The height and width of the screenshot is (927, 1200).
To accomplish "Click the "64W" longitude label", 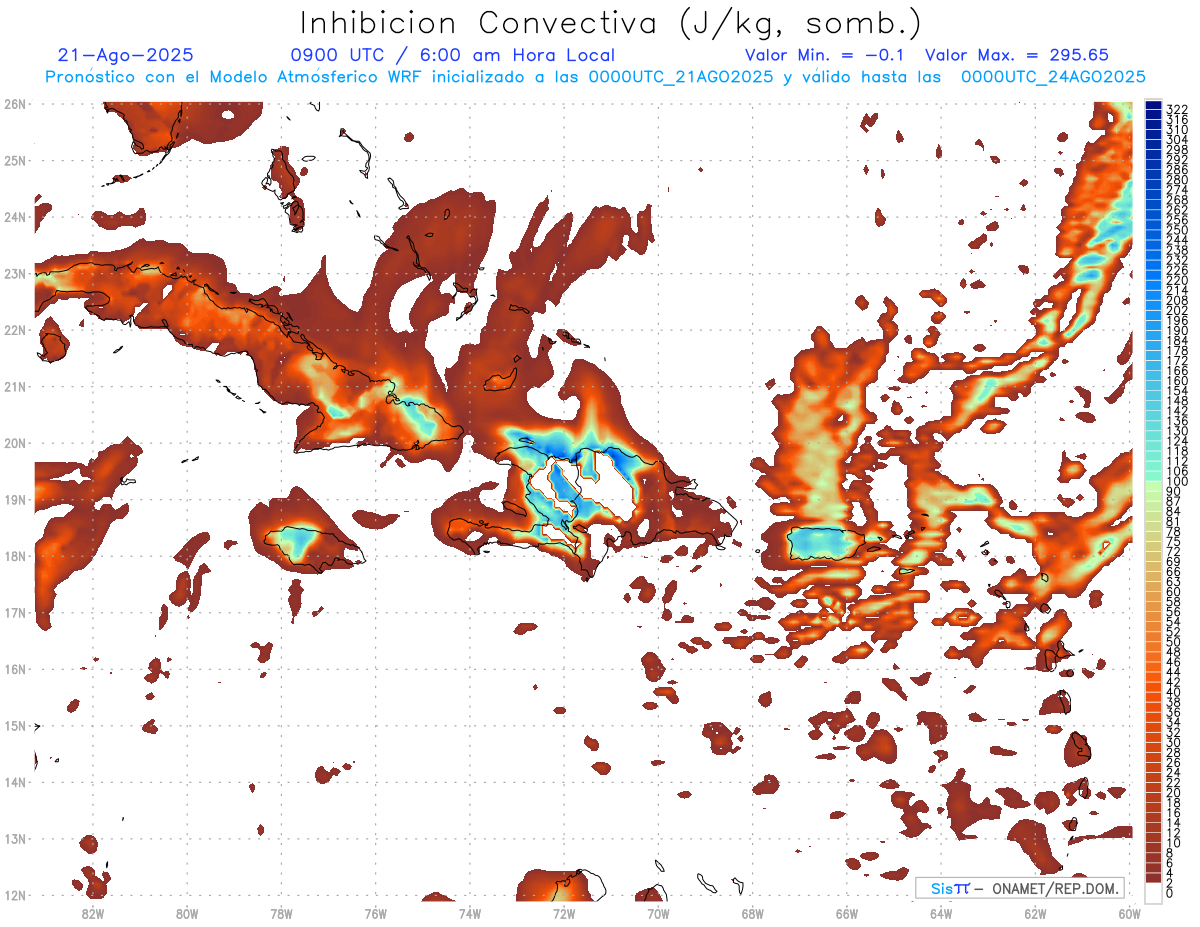I will pyautogui.click(x=941, y=912).
